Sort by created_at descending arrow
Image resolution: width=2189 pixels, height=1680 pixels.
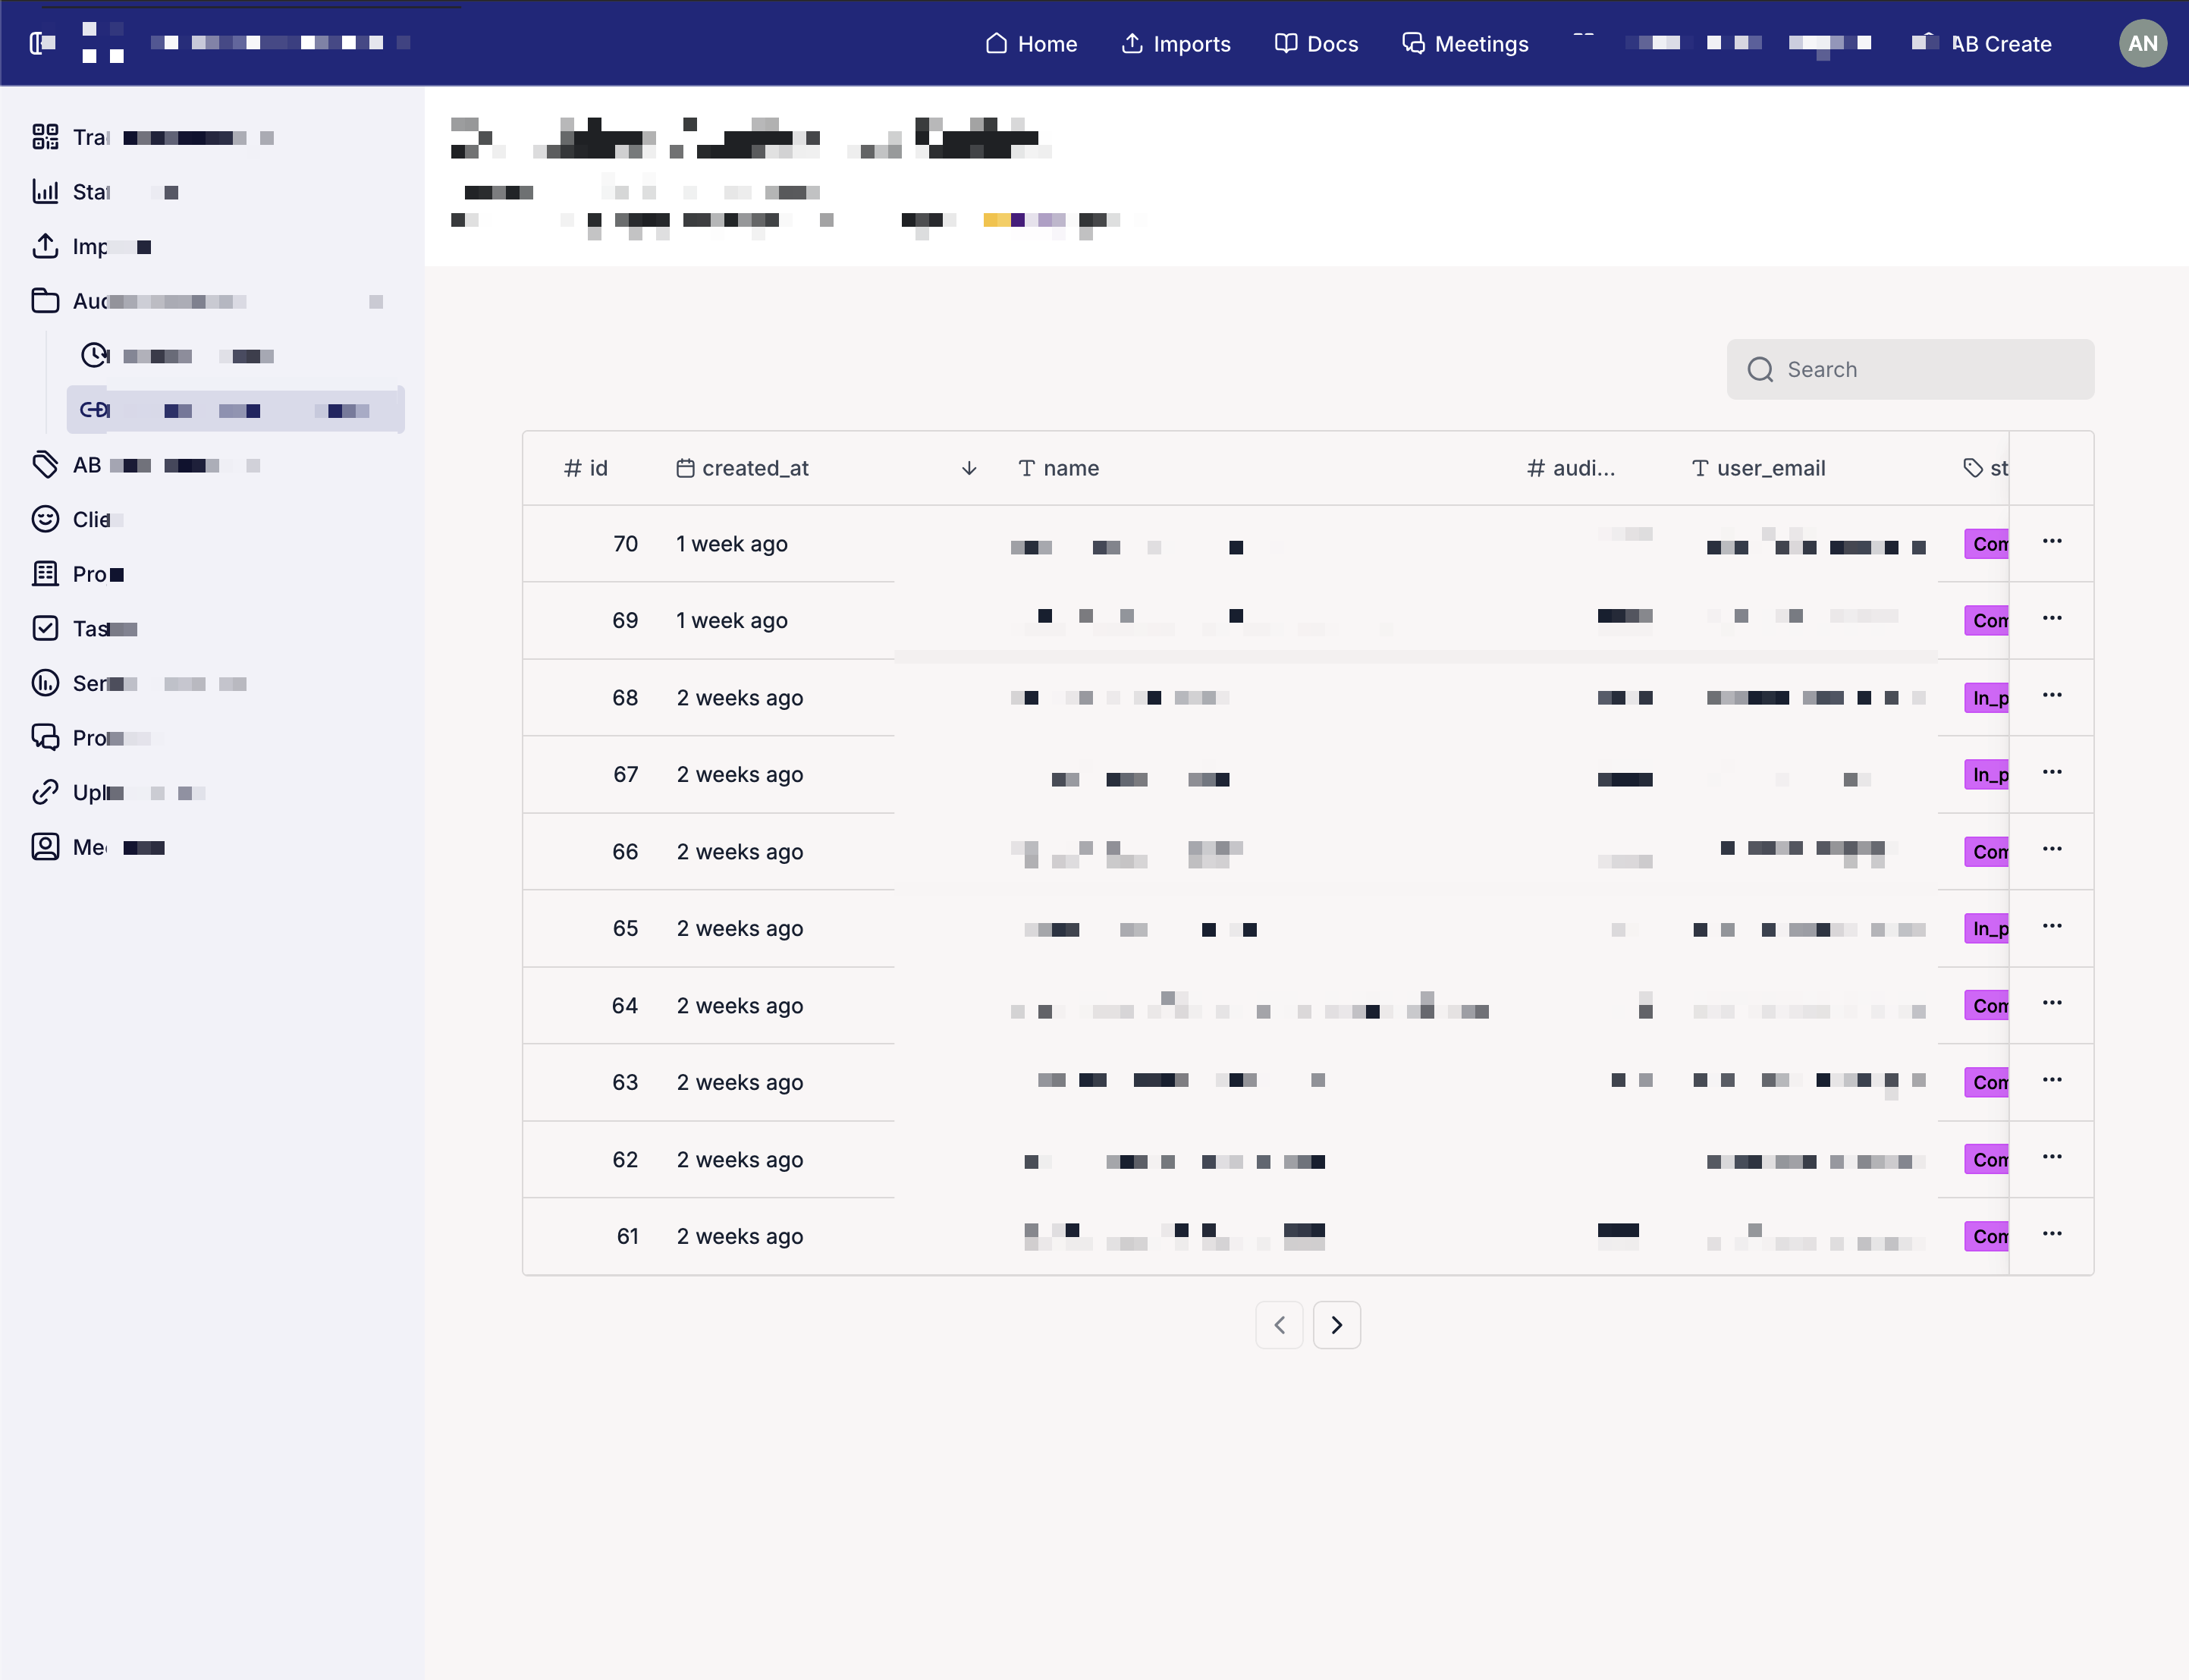click(968, 468)
